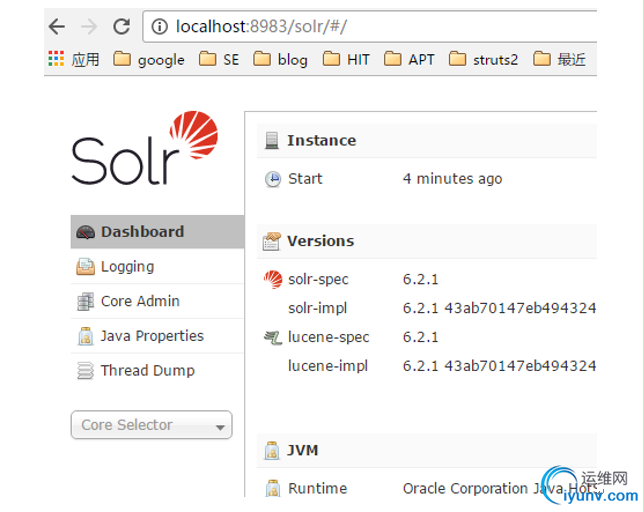Click the Instance server icon
This screenshot has height=512, width=644.
[x=272, y=140]
